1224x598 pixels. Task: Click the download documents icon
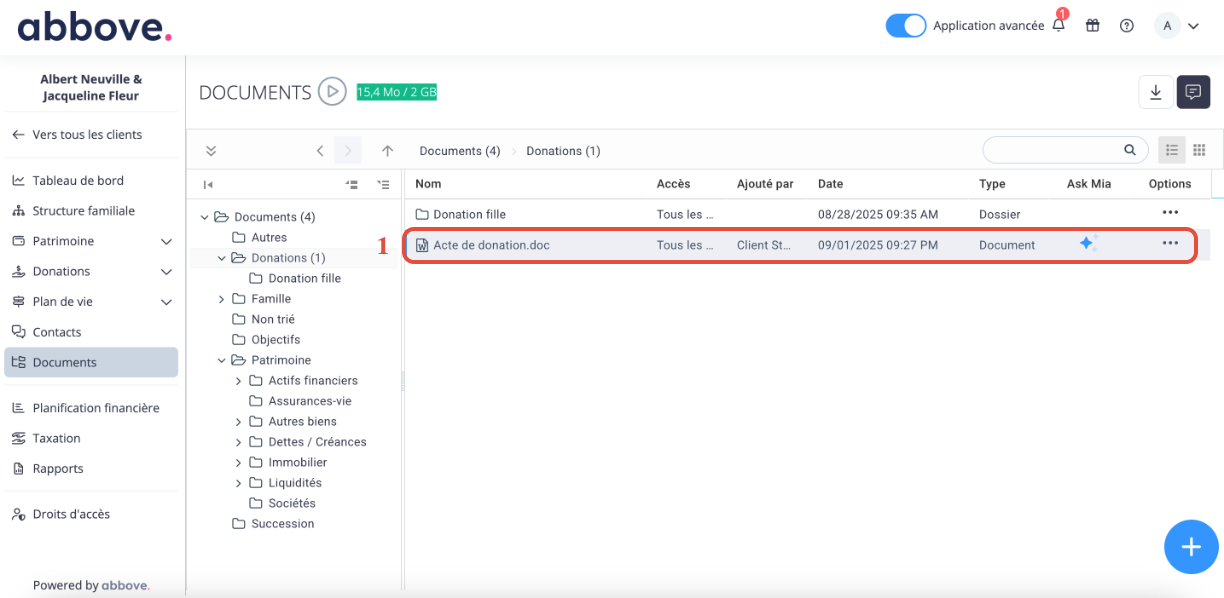pos(1156,92)
